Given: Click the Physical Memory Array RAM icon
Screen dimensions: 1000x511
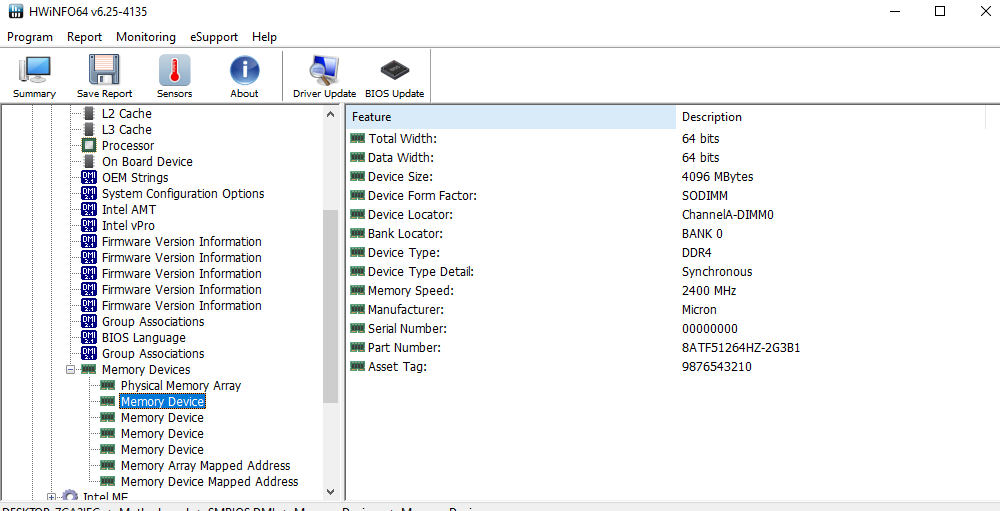Looking at the screenshot, I should (x=108, y=385).
